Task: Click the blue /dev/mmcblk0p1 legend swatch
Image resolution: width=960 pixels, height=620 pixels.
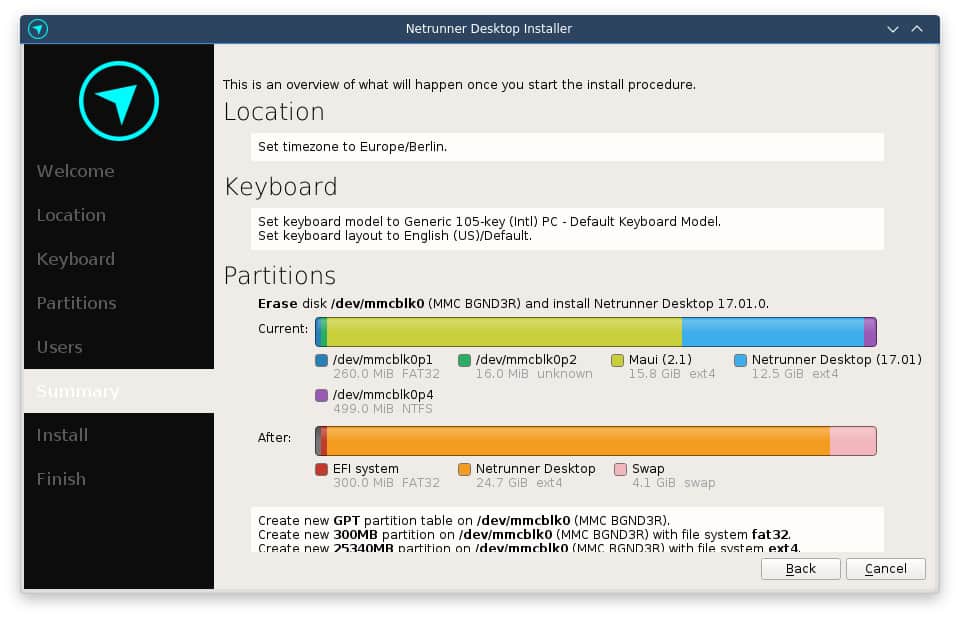Action: pos(321,360)
